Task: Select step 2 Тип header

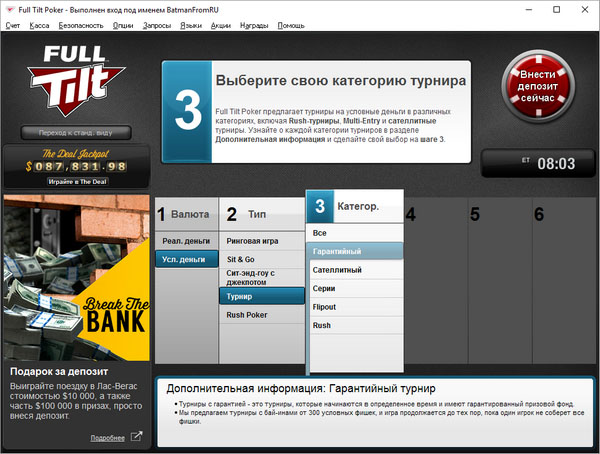Action: tap(262, 214)
